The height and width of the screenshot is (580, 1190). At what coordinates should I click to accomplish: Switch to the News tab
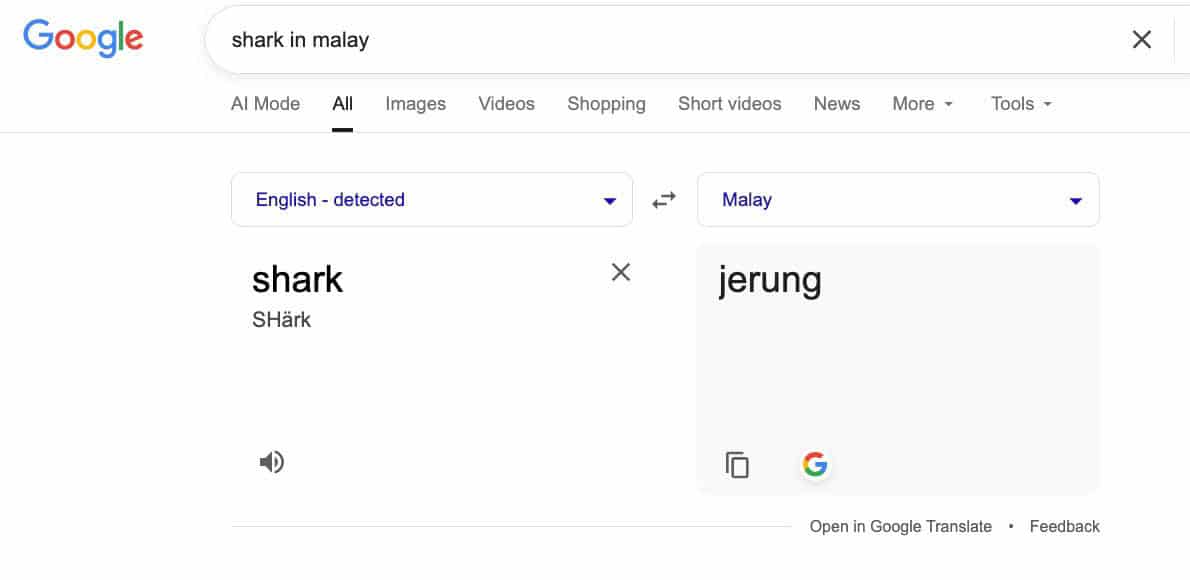pyautogui.click(x=836, y=104)
